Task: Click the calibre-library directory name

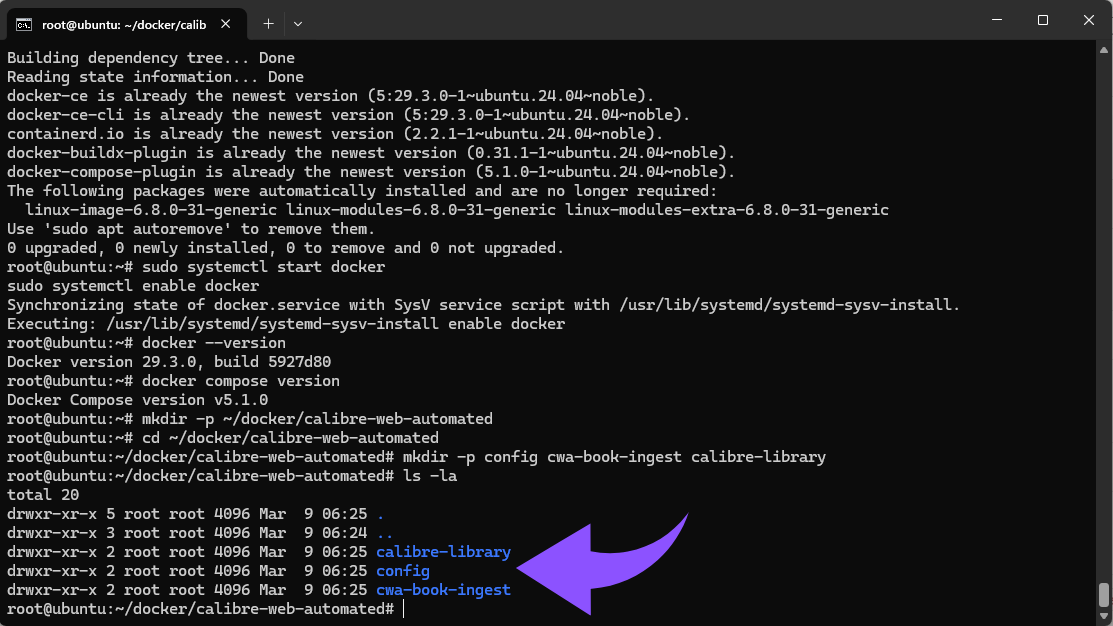Action: pos(443,552)
